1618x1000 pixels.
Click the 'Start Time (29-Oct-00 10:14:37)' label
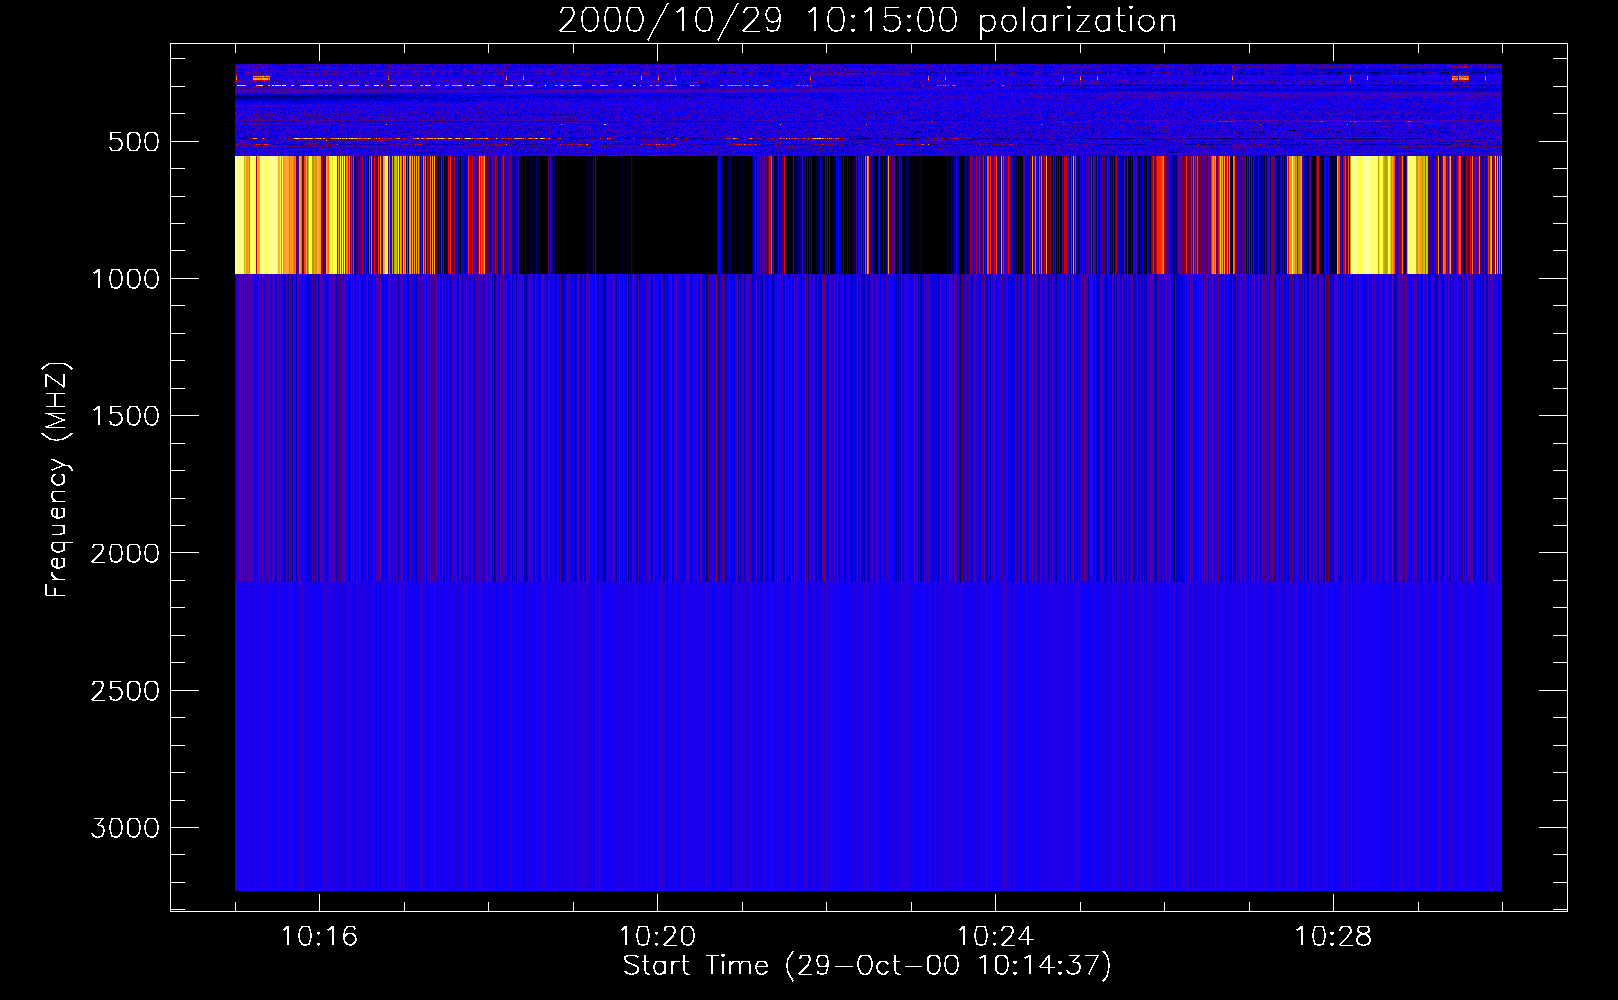[867, 965]
